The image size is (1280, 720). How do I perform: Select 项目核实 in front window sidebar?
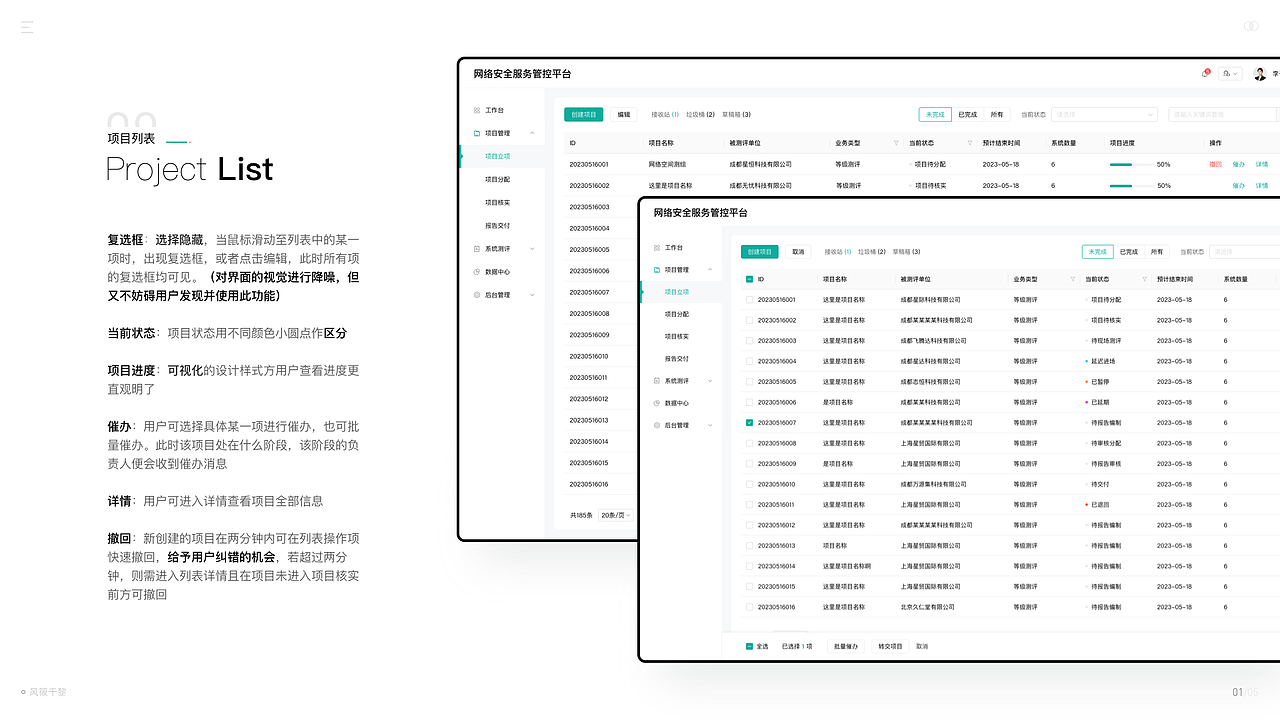[x=677, y=336]
